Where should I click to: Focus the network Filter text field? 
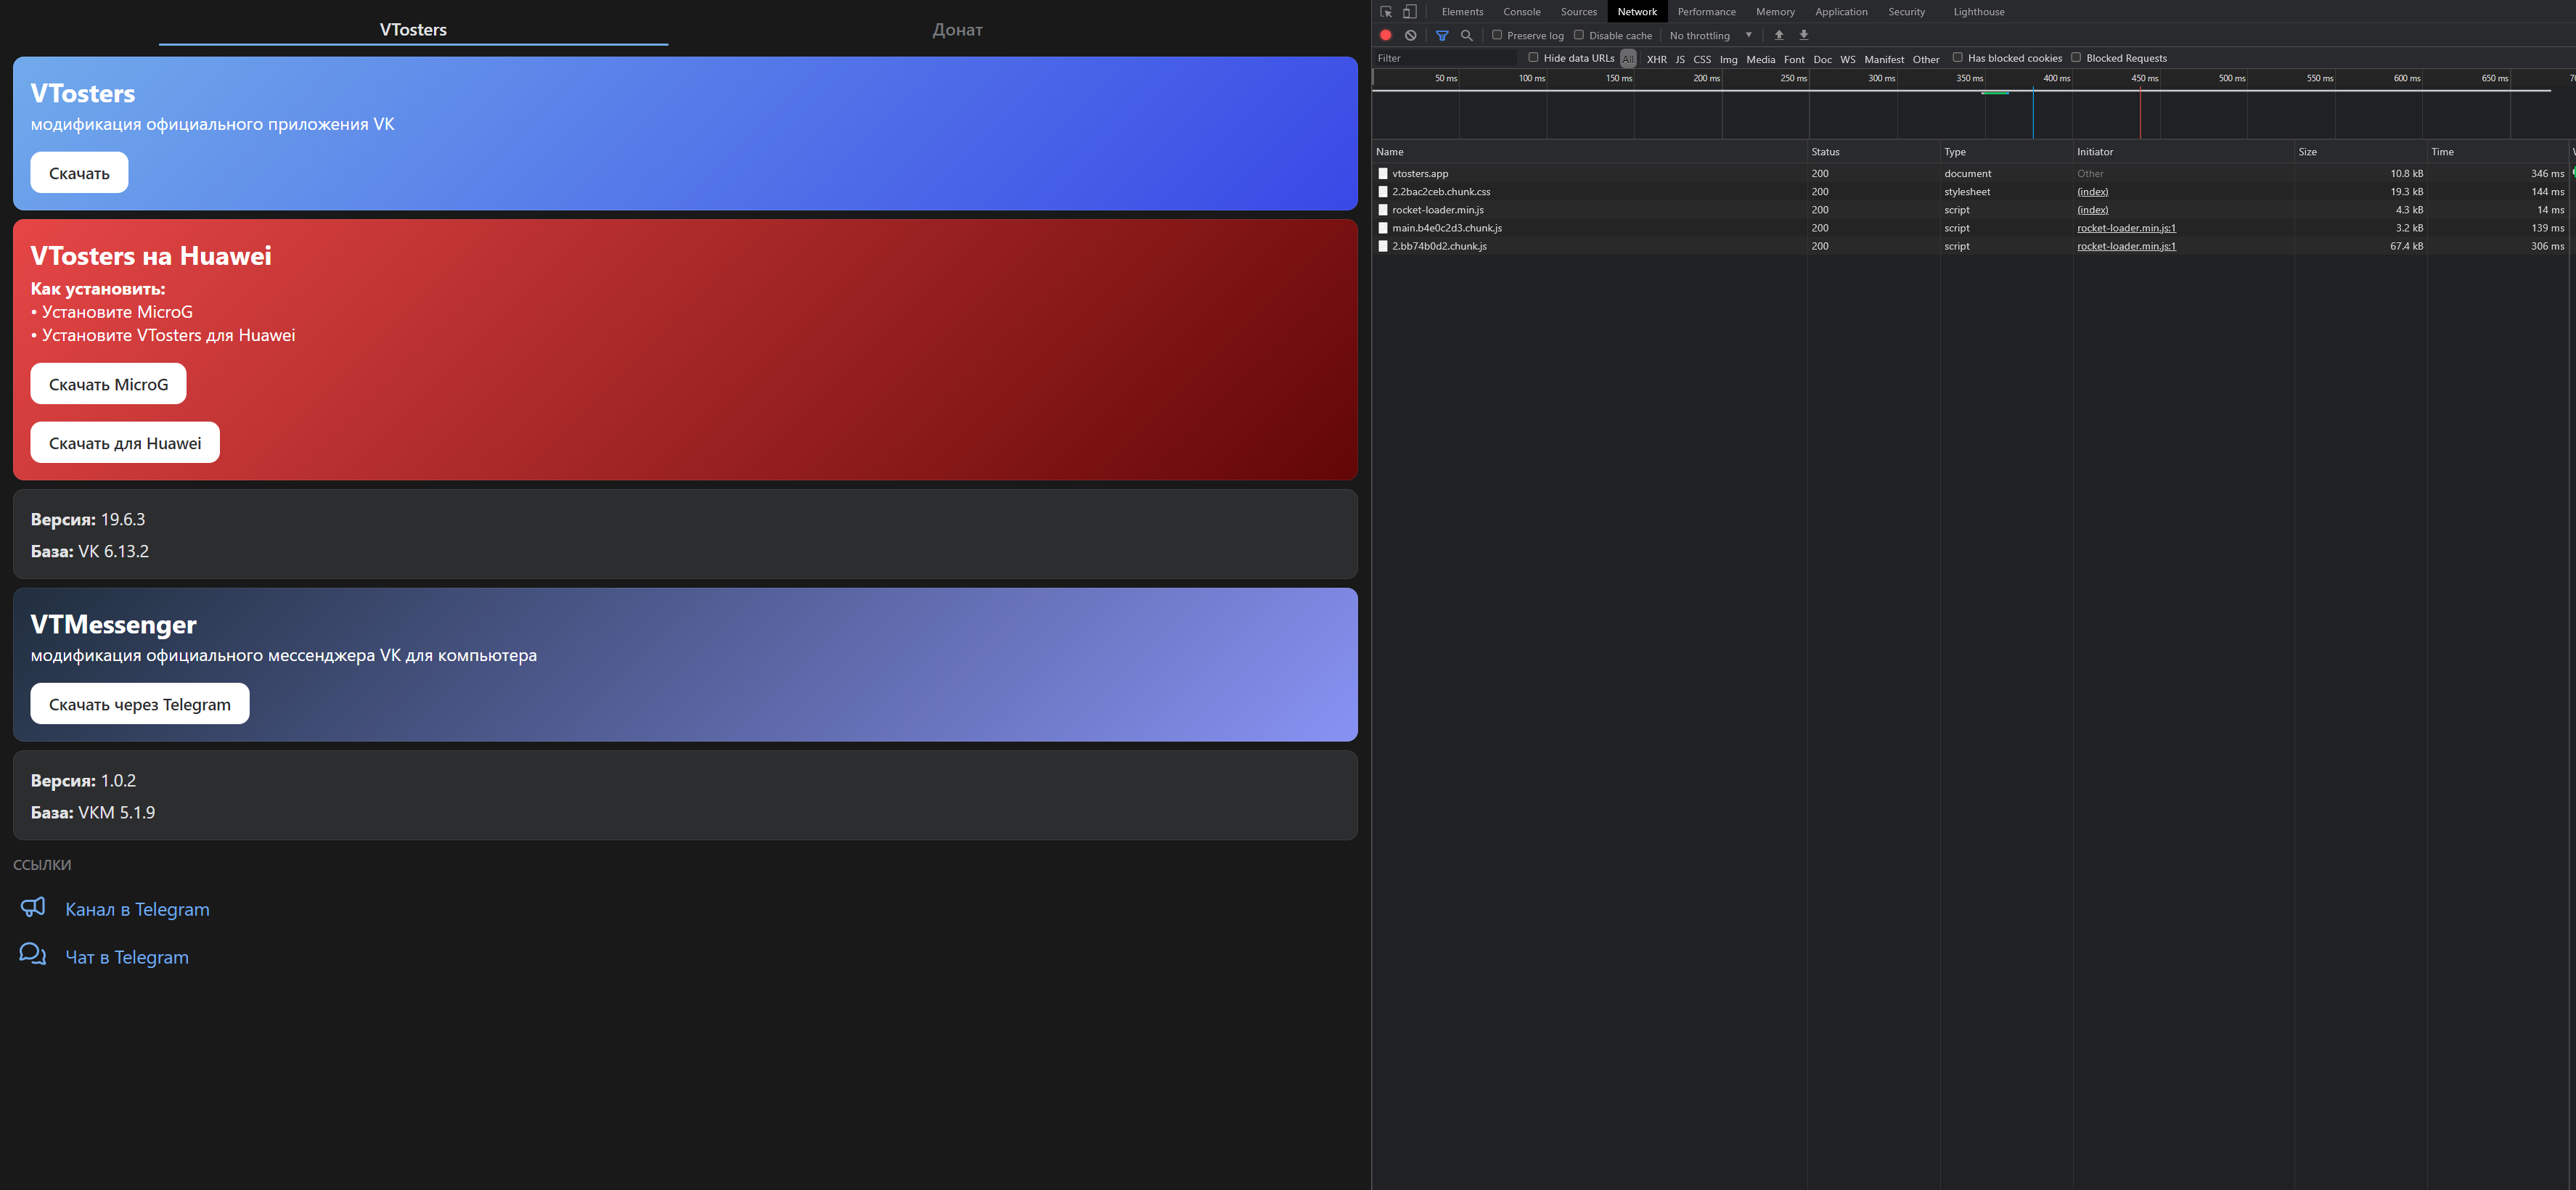click(1446, 58)
